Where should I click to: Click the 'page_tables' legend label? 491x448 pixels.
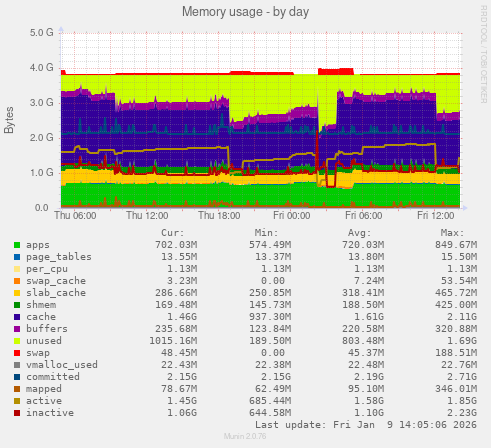59,257
